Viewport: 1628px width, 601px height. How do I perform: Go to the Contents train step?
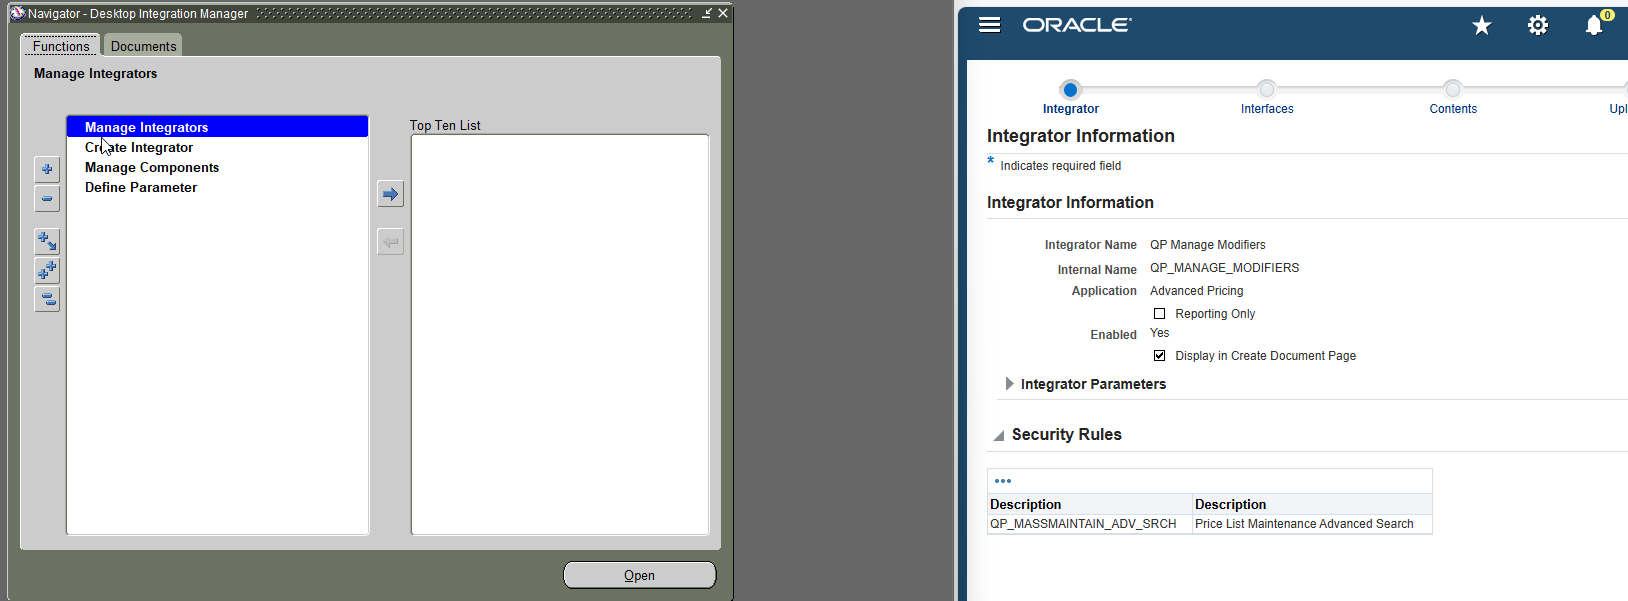click(1453, 109)
